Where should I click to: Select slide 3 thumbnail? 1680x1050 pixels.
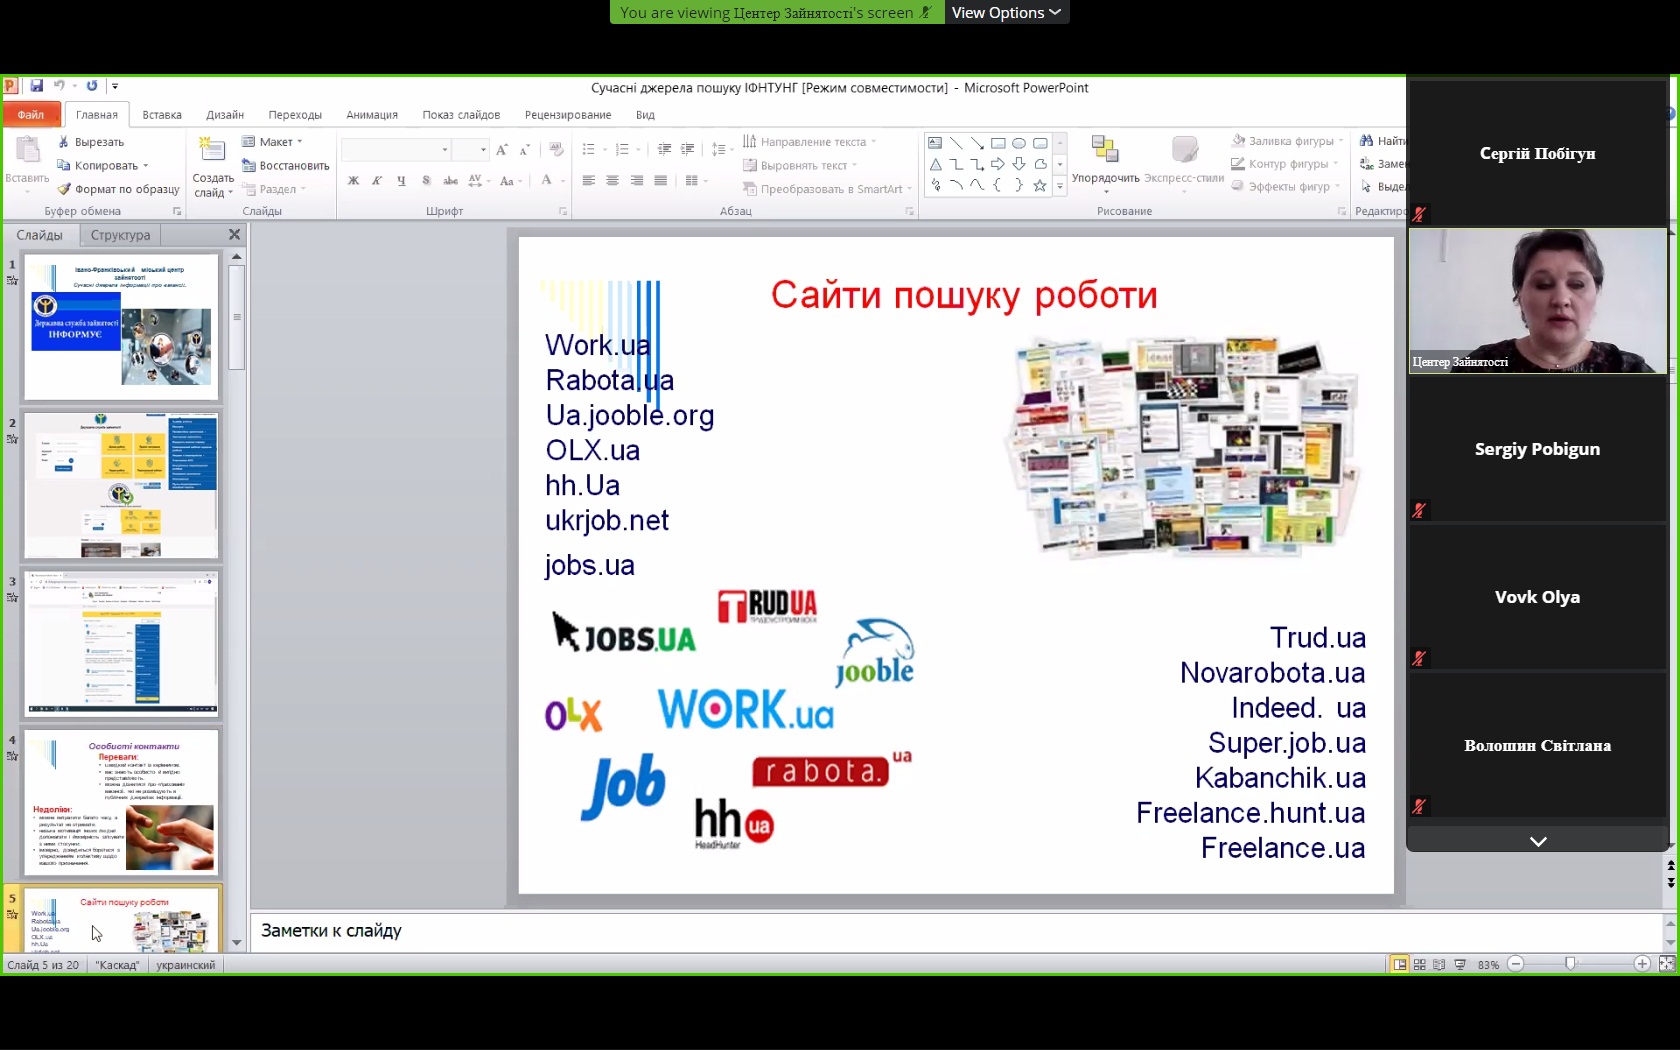pyautogui.click(x=121, y=643)
